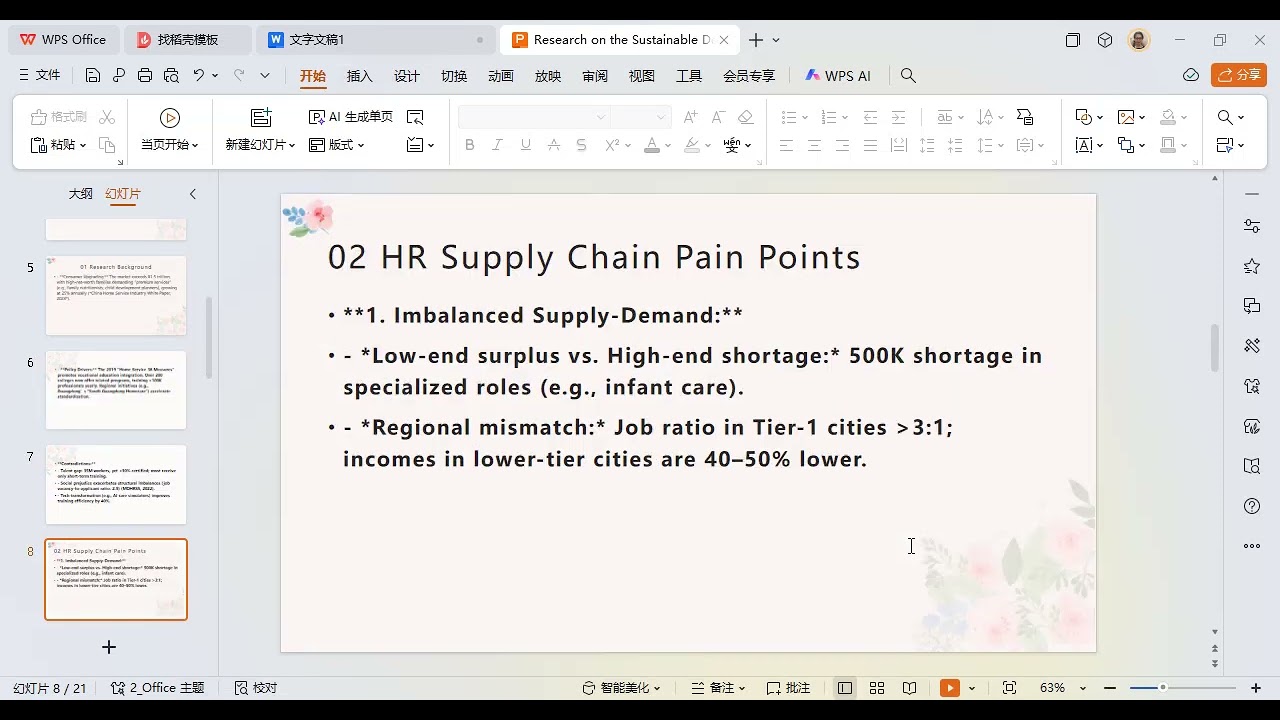This screenshot has width=1280, height=720.
Task: Switch to normal view icon in status bar
Action: point(845,688)
